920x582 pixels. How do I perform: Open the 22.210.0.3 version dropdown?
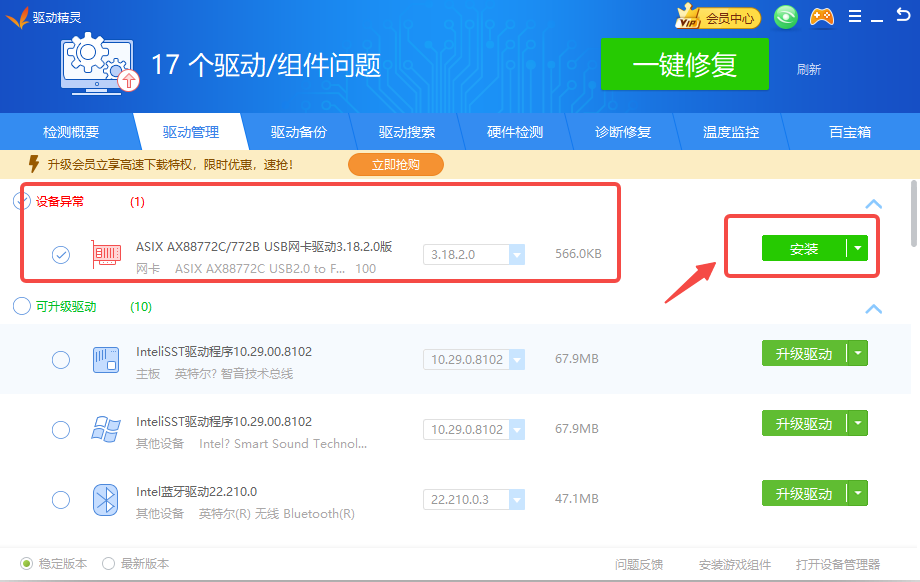coord(517,500)
